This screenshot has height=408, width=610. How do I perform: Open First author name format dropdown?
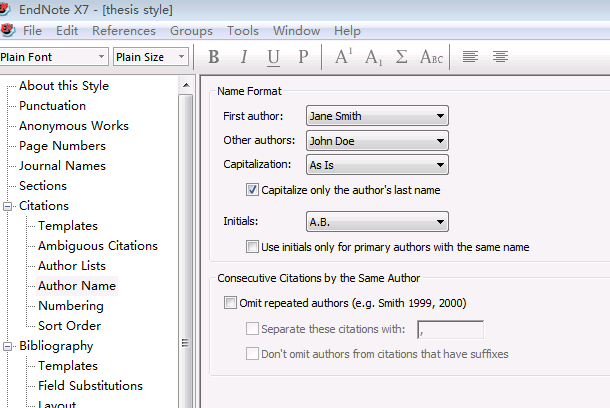[377, 116]
